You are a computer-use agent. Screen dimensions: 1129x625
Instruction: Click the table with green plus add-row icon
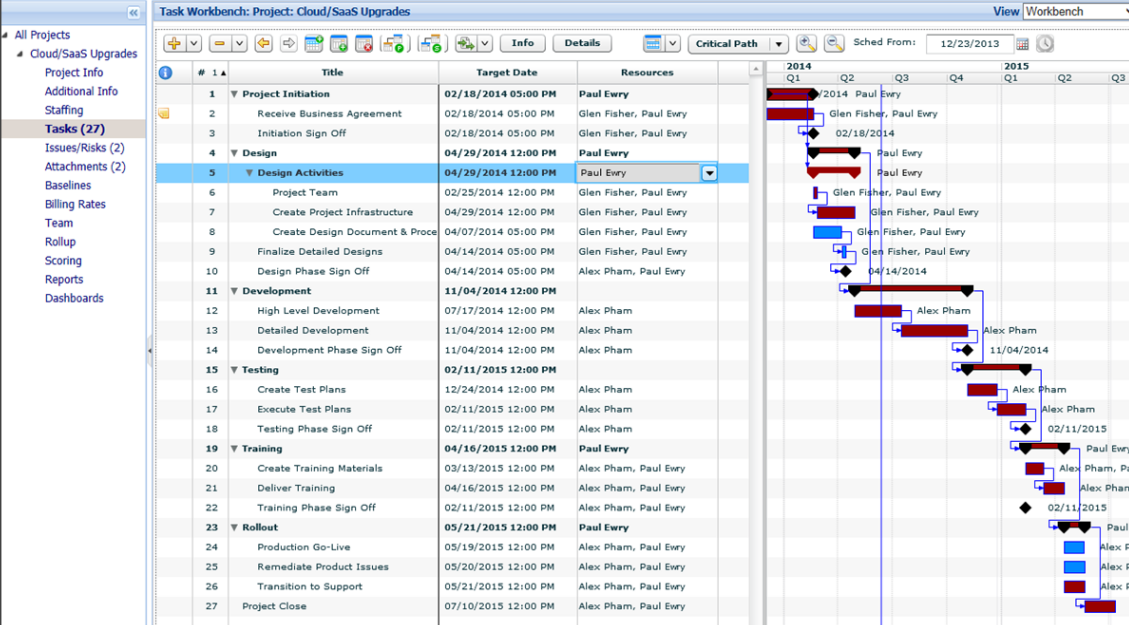coord(339,43)
